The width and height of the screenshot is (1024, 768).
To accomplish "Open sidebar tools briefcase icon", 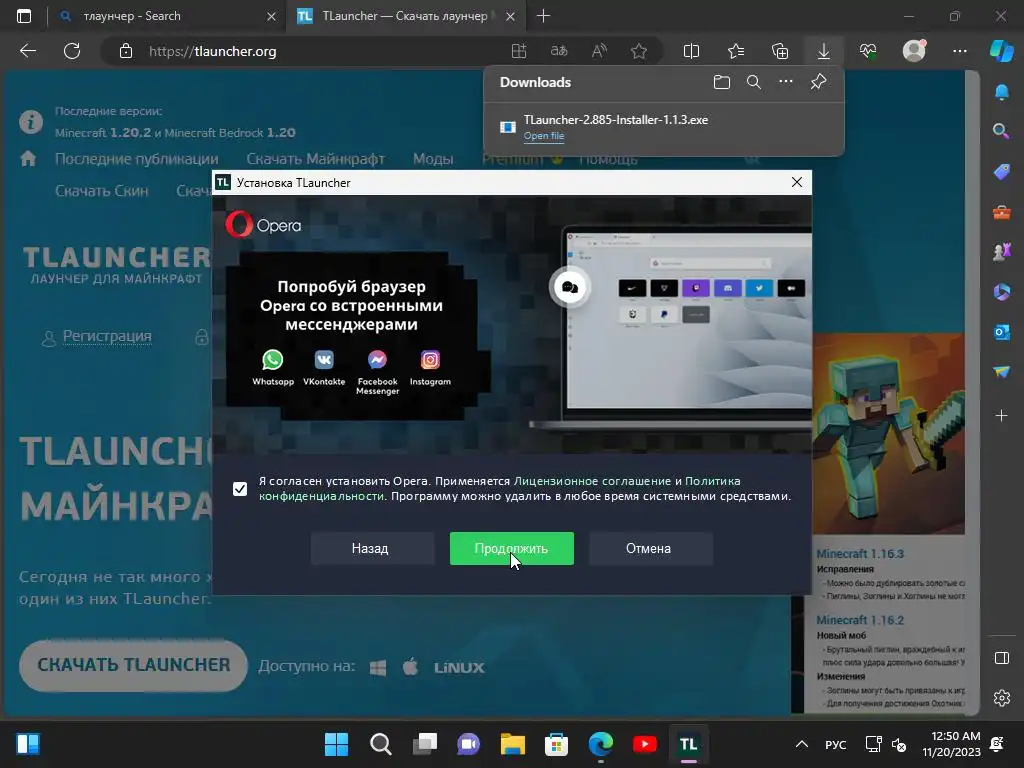I will (x=1001, y=212).
